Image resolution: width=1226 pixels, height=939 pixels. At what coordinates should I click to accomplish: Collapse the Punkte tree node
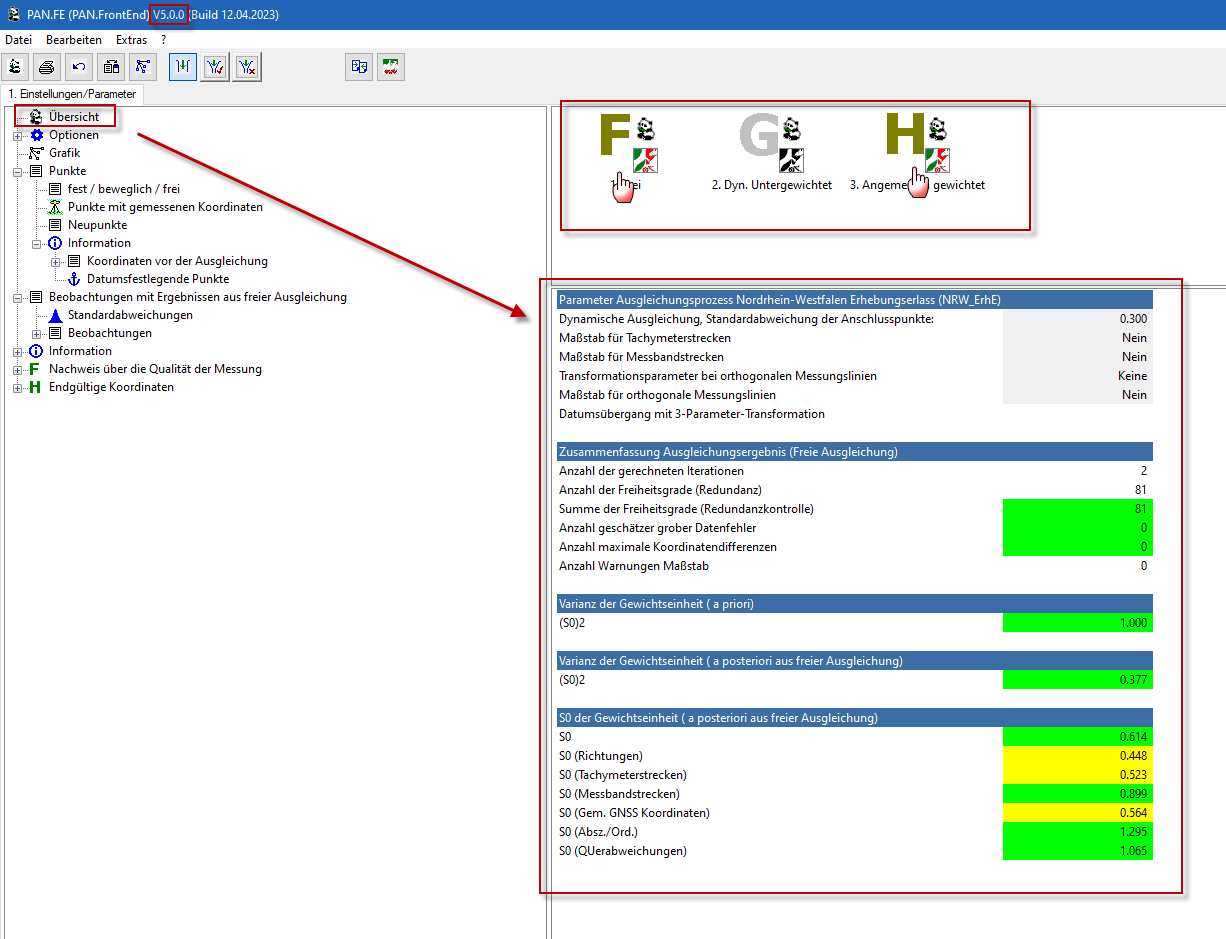pos(17,171)
